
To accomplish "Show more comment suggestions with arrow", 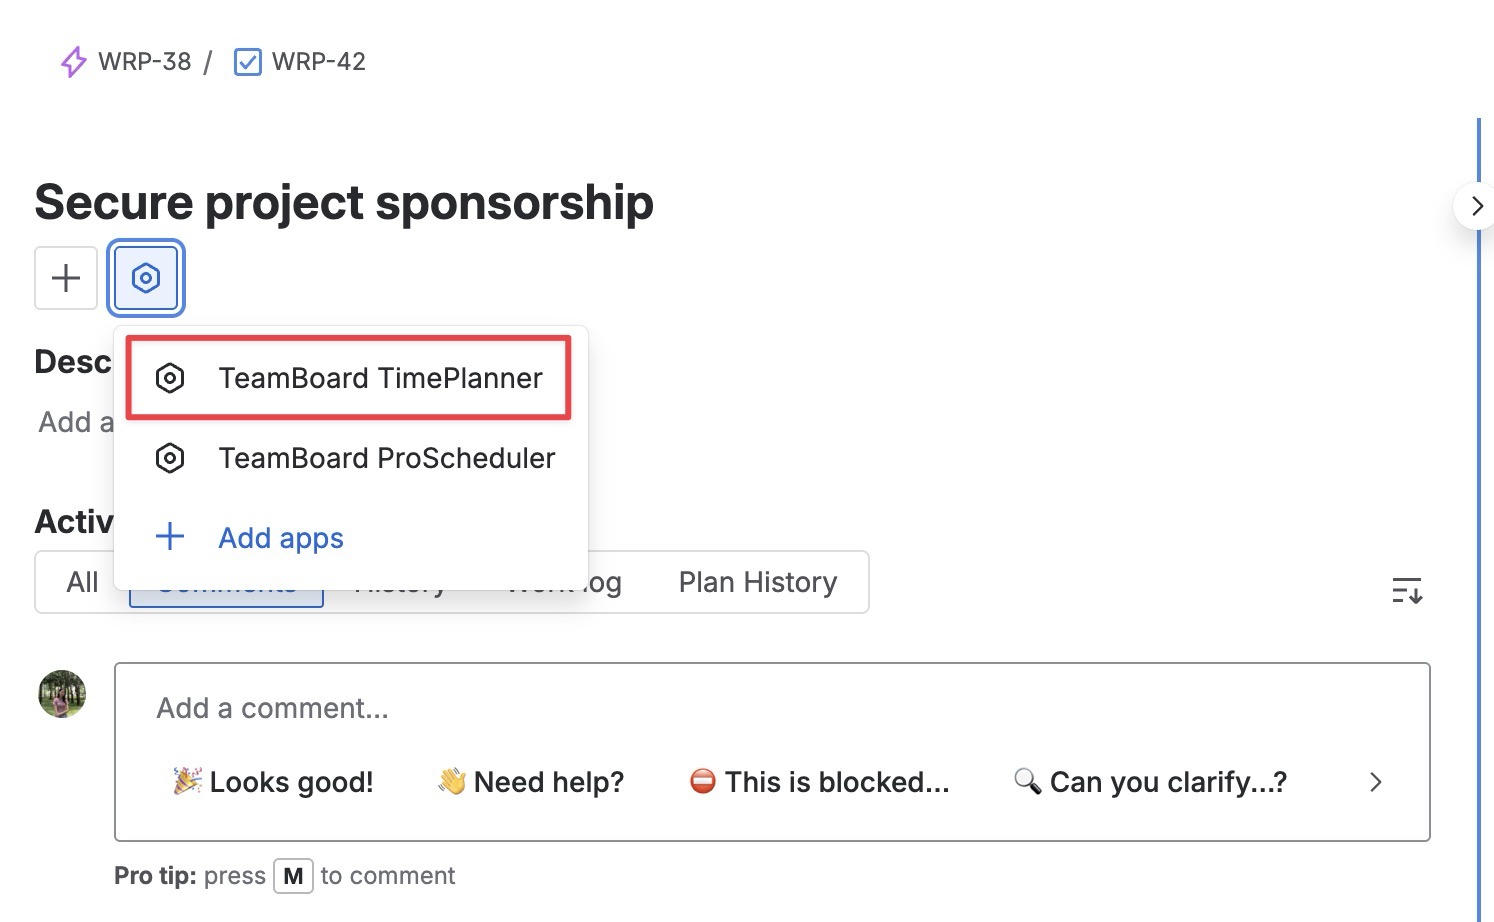I will [x=1376, y=782].
